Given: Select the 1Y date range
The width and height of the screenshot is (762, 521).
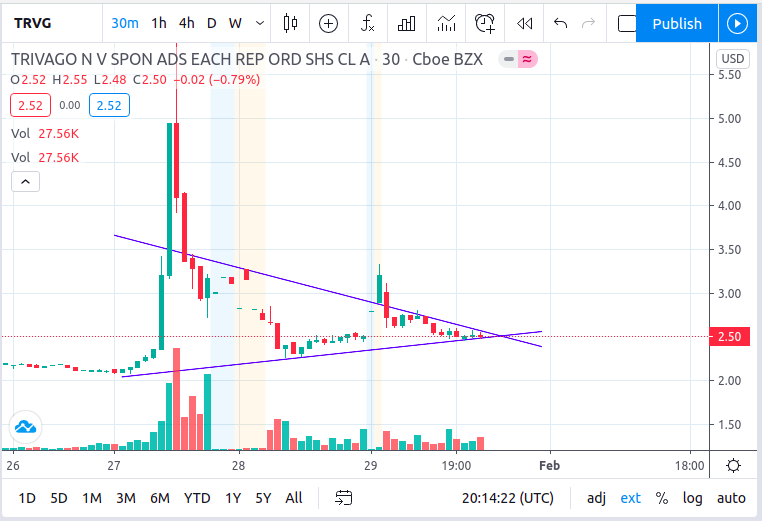Looking at the screenshot, I should click(233, 498).
